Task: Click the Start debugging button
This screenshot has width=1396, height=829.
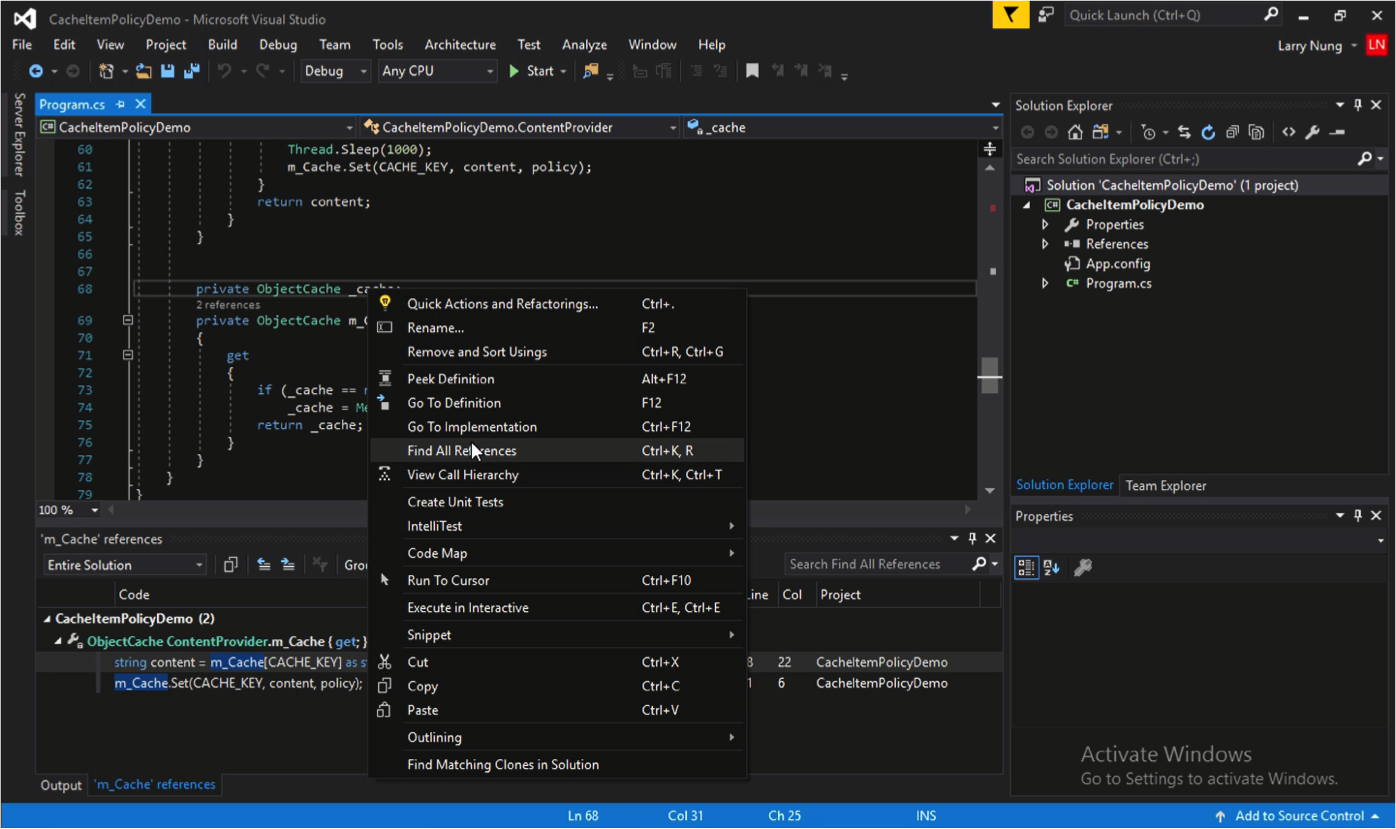Action: coord(531,71)
